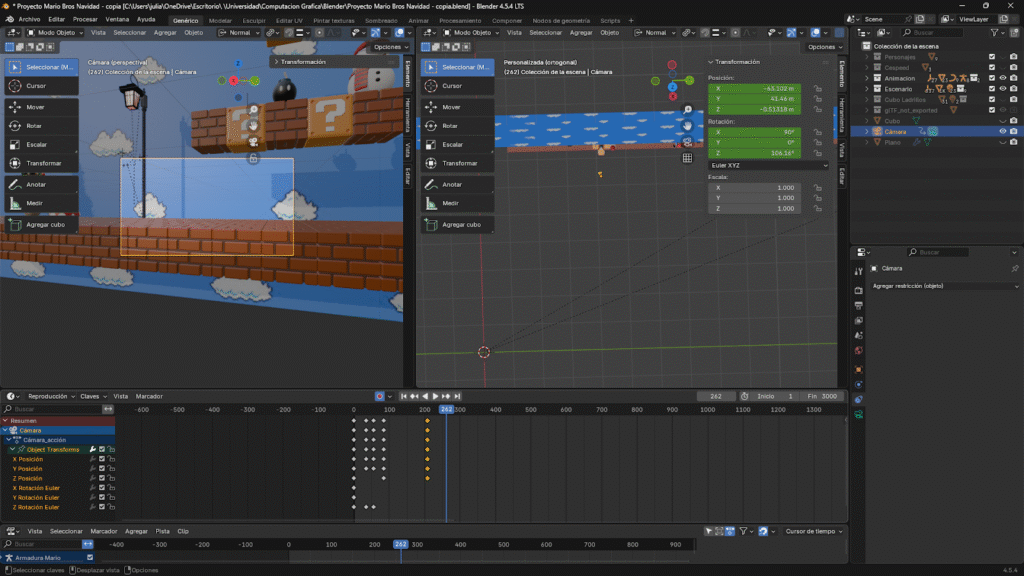Viewport: 1024px width, 576px height.
Task: Switch to the Animar workspace tab
Action: click(x=419, y=20)
